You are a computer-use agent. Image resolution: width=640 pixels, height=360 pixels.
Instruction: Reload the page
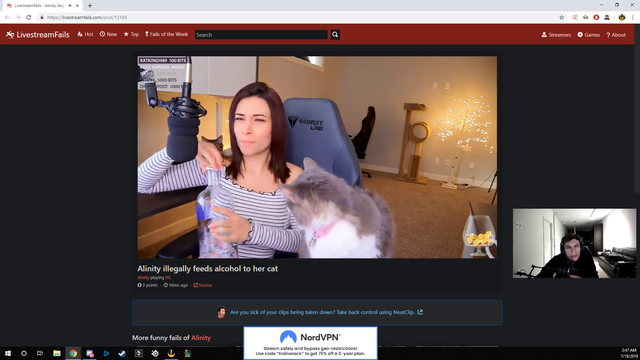(29, 17)
